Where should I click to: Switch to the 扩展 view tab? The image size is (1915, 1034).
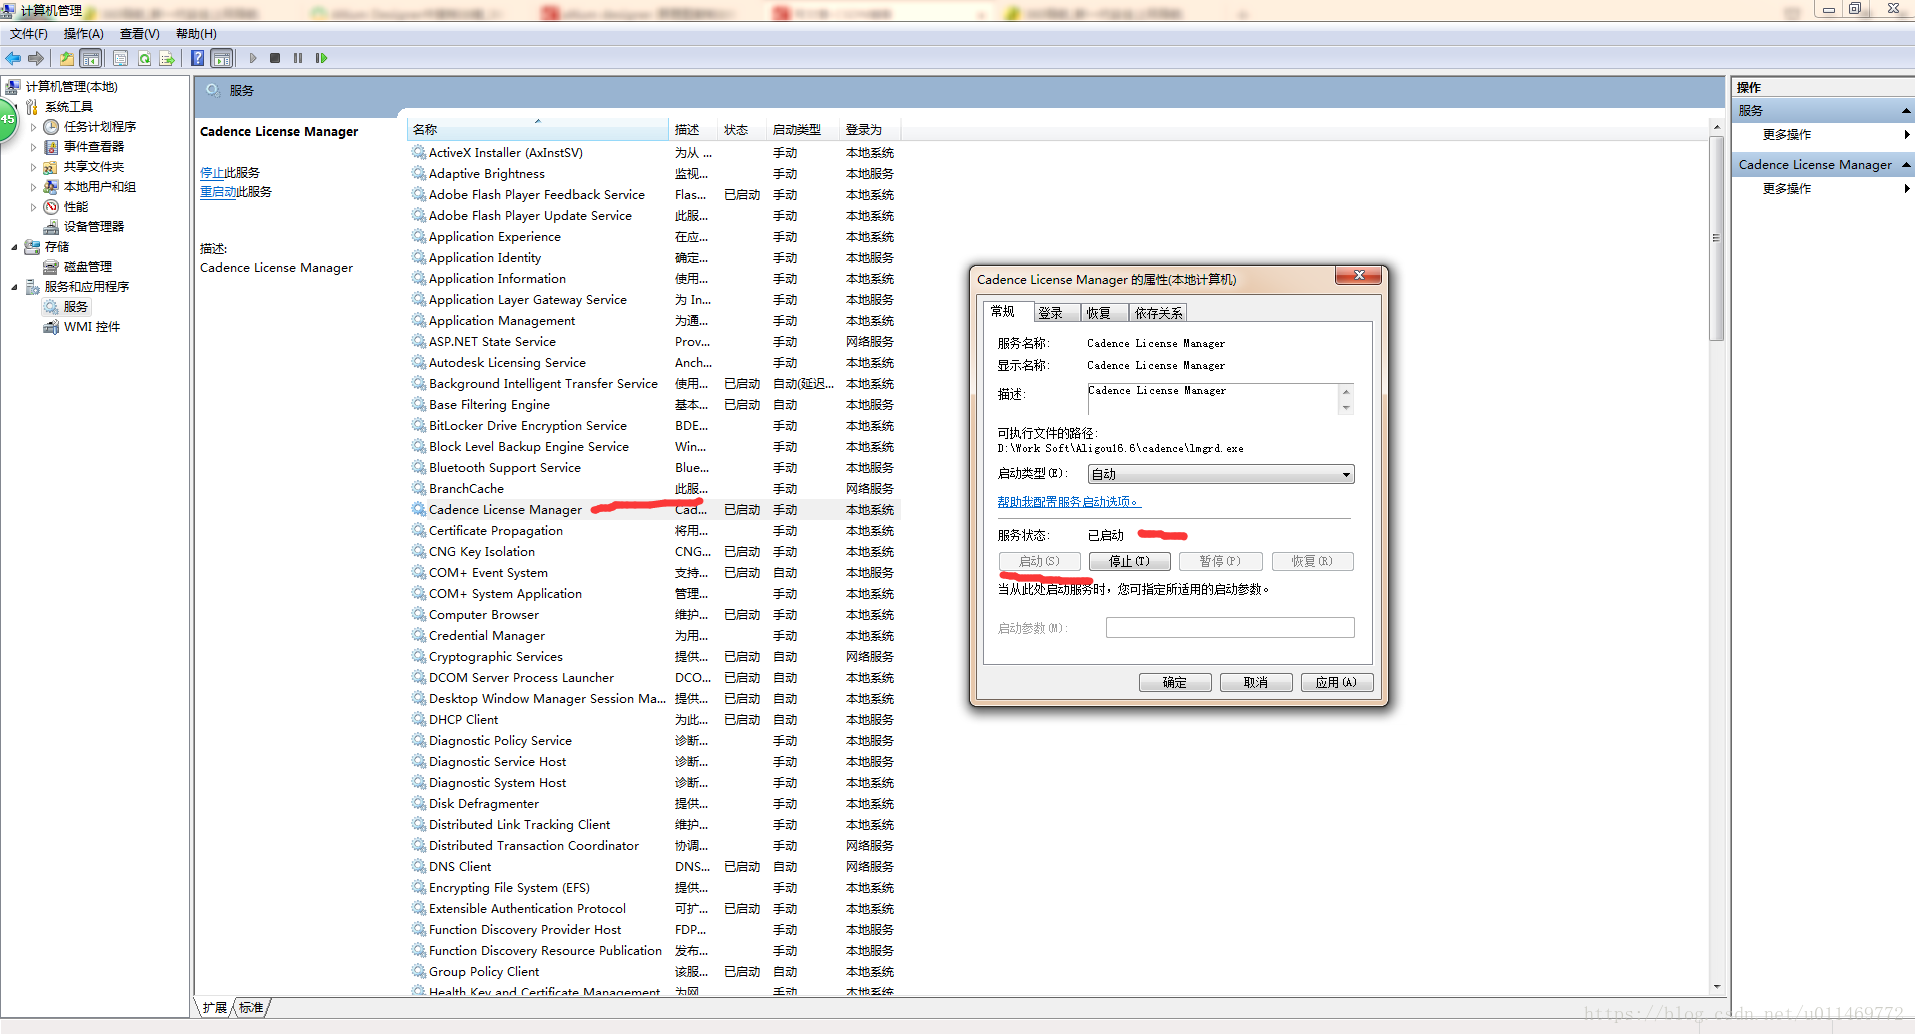tap(214, 1007)
